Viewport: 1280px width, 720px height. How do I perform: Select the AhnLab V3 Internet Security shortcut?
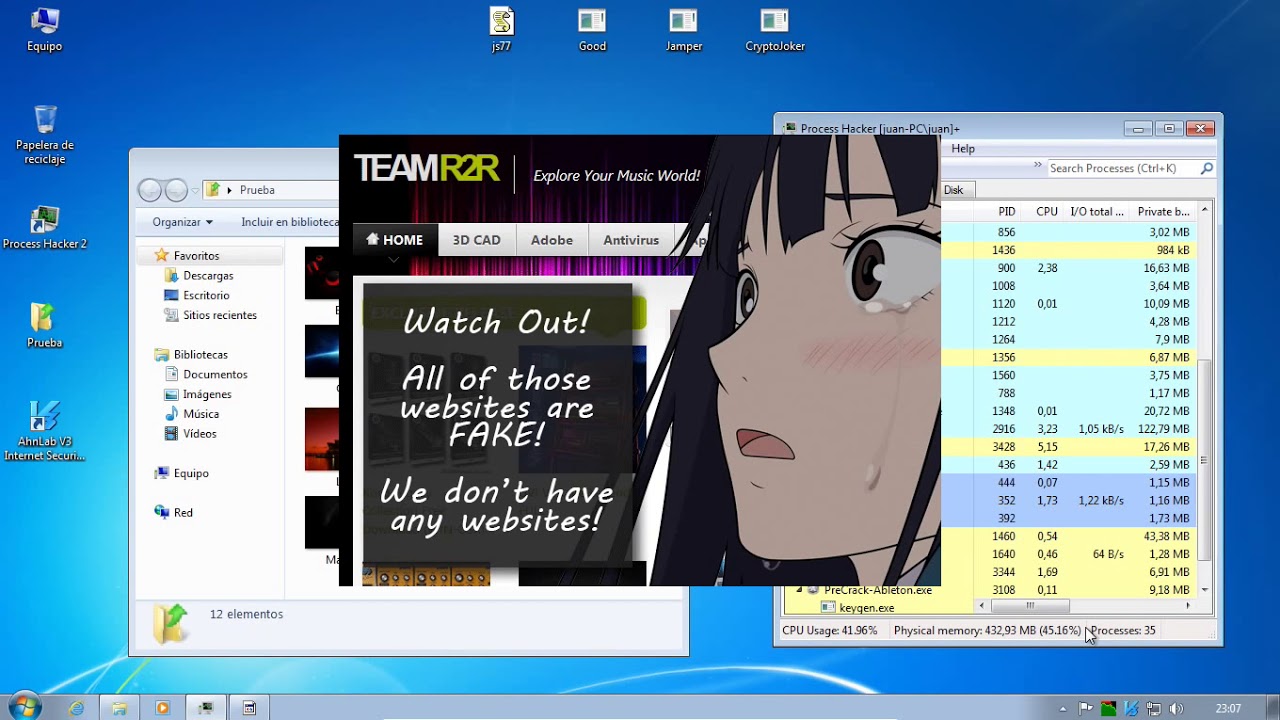click(x=44, y=431)
